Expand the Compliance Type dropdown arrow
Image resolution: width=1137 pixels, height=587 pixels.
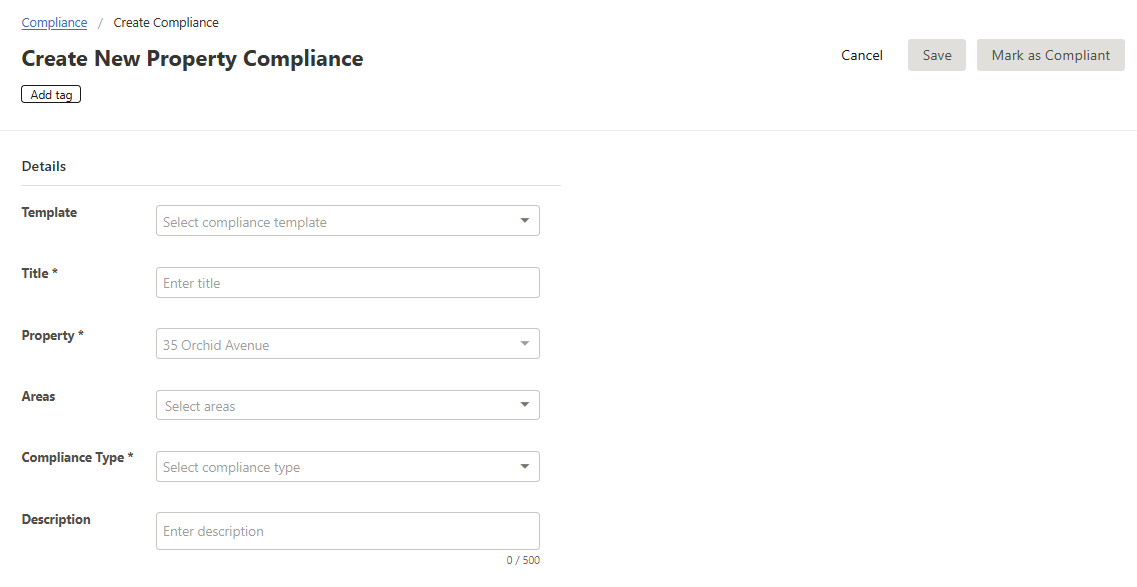tap(524, 467)
